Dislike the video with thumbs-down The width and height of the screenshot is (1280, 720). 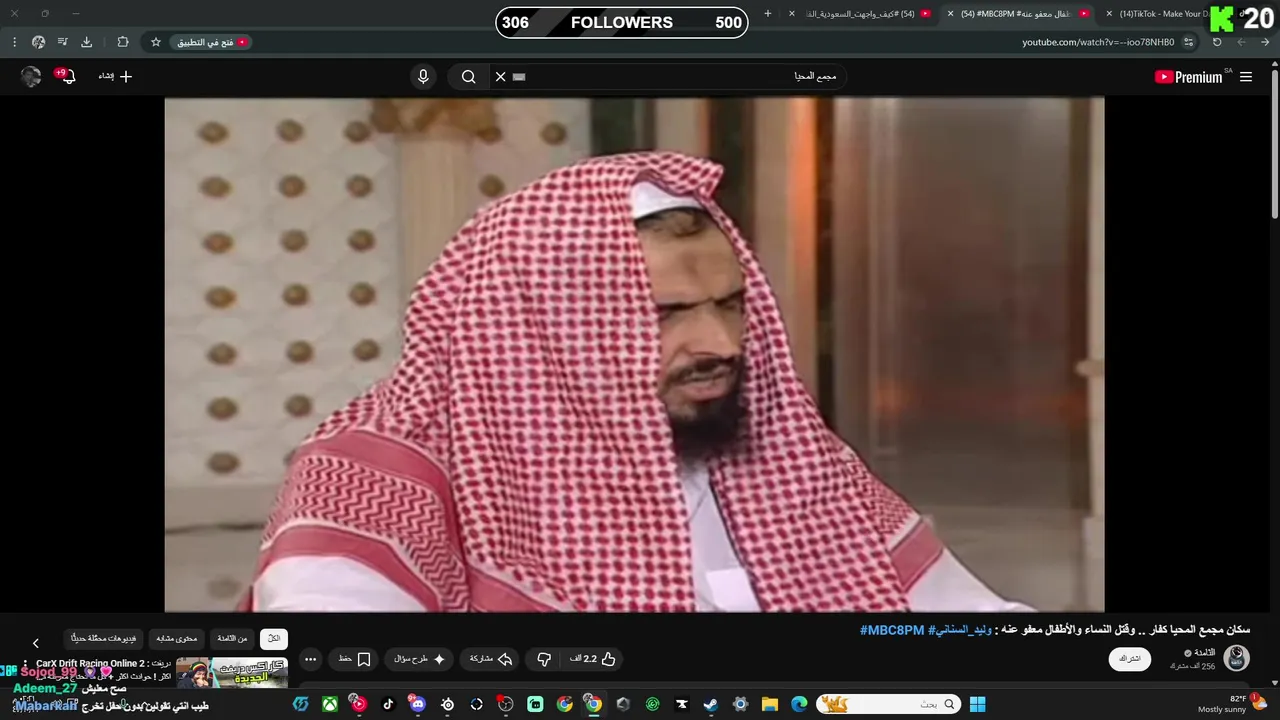[544, 659]
